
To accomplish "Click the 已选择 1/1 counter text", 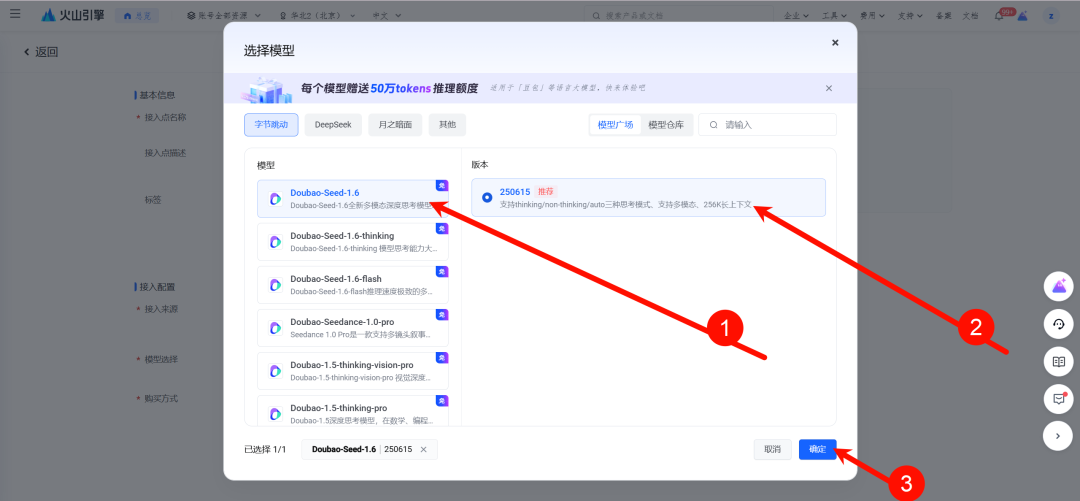I will coord(265,449).
